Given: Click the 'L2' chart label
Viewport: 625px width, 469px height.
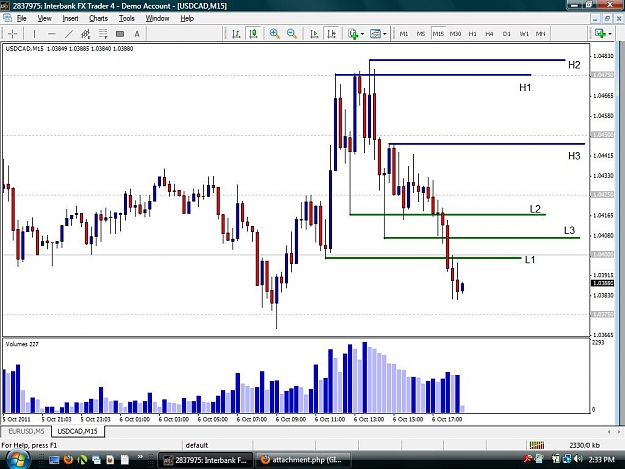Looking at the screenshot, I should [535, 209].
